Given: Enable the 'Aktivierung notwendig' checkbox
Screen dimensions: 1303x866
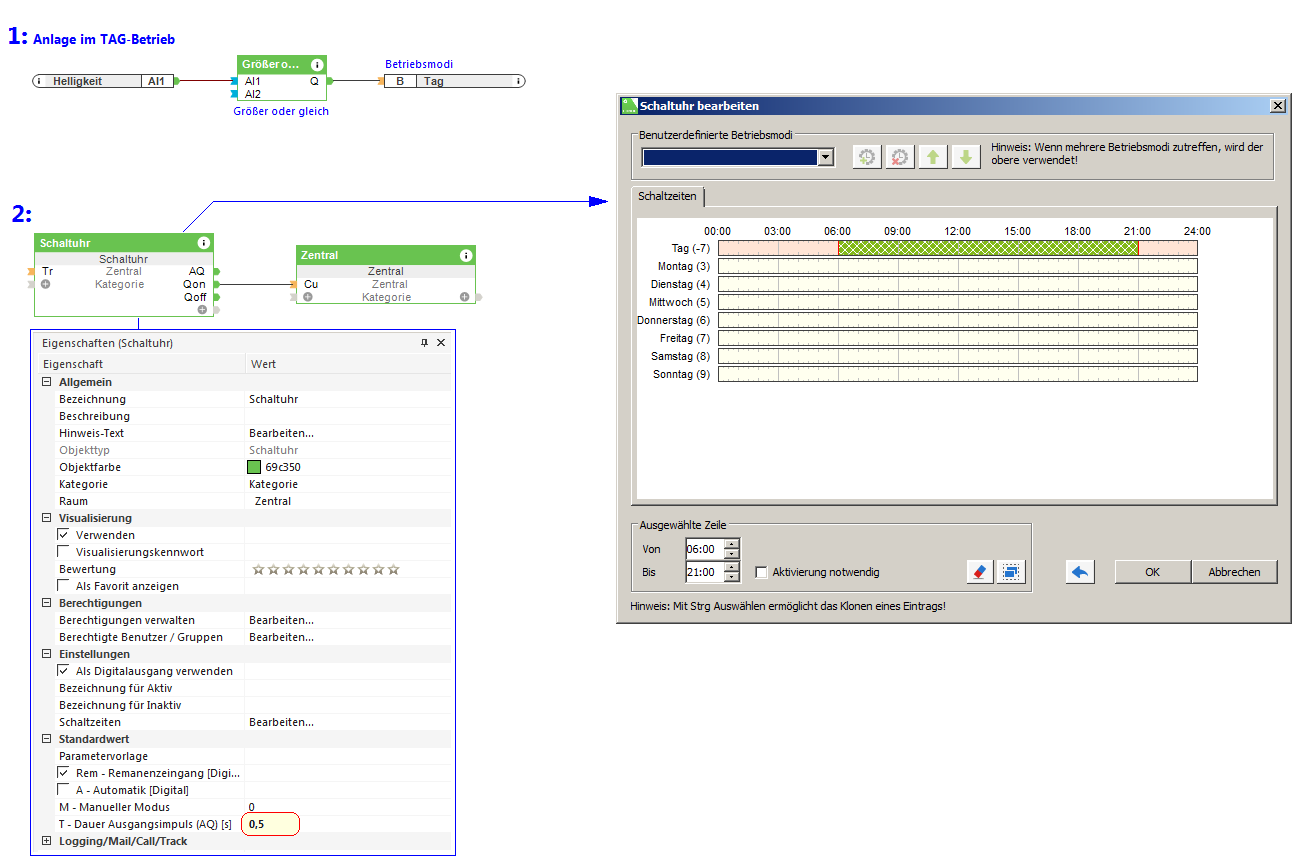Looking at the screenshot, I should [x=762, y=572].
